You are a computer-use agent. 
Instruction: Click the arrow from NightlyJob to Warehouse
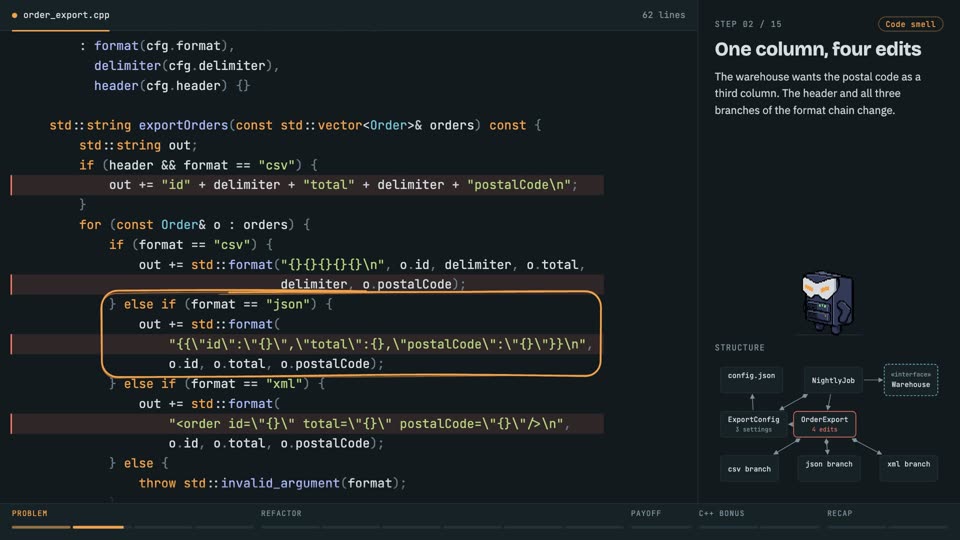(873, 380)
